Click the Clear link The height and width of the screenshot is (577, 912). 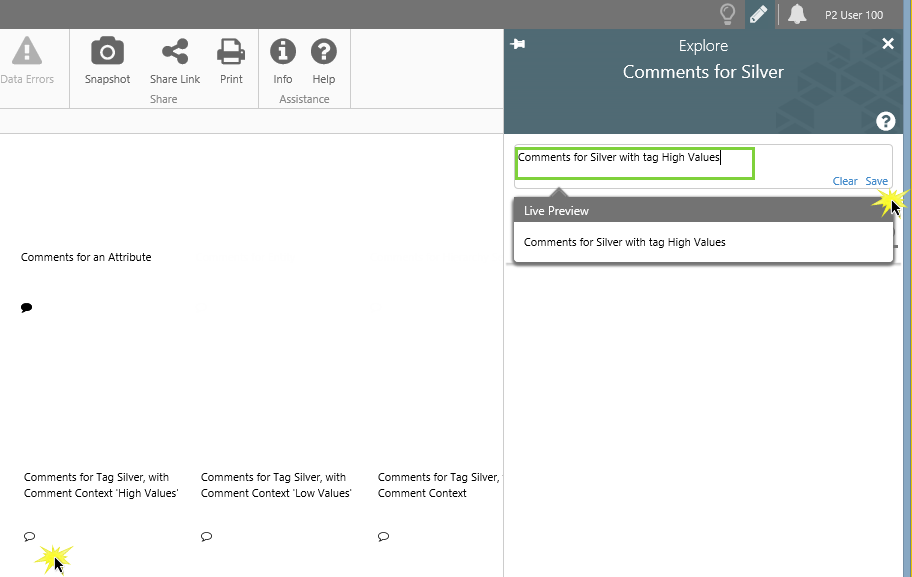(845, 181)
